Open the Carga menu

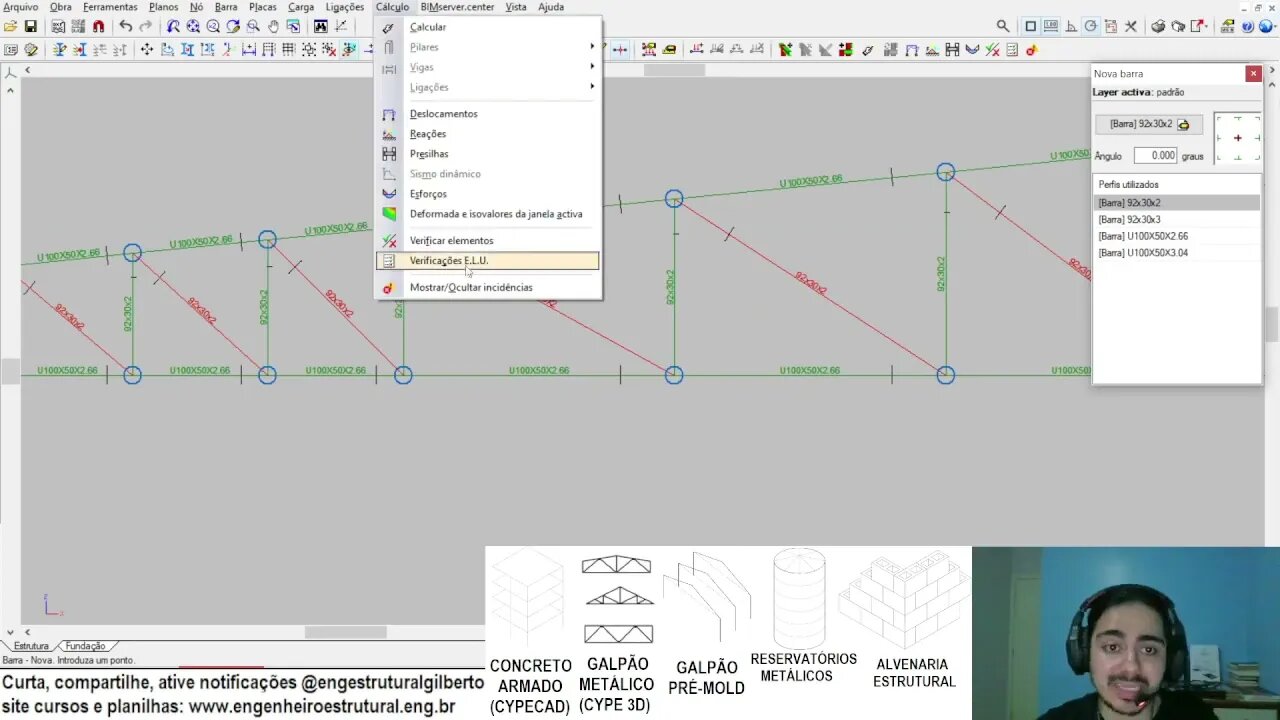coord(301,7)
